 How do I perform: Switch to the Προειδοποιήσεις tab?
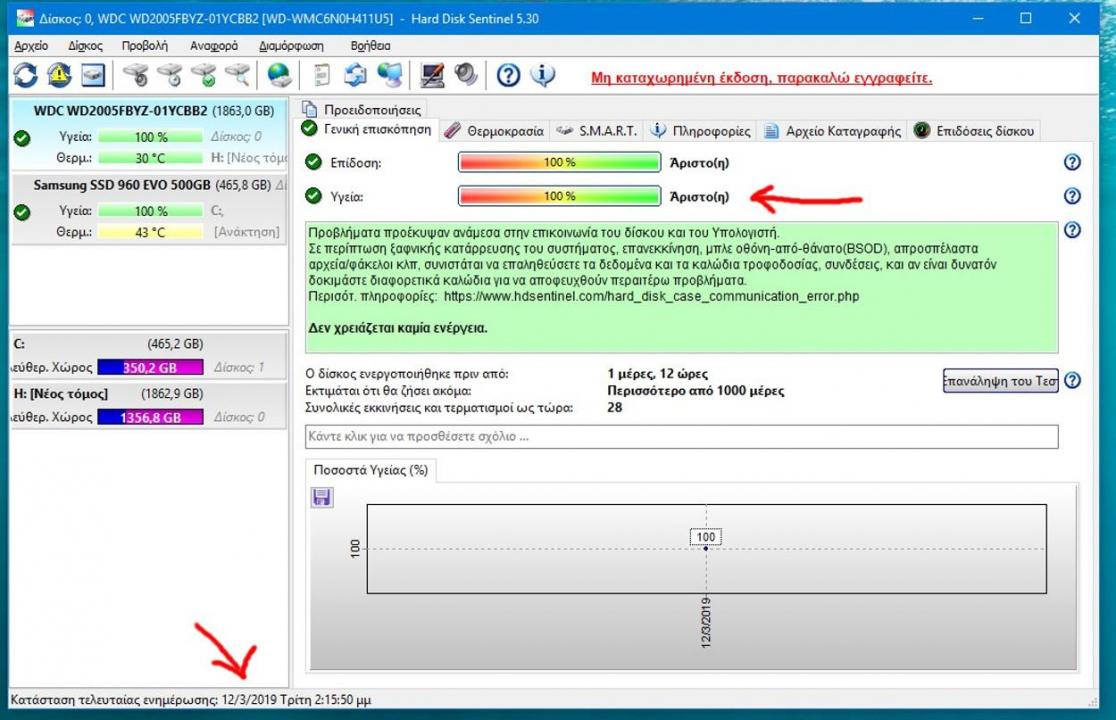(362, 110)
